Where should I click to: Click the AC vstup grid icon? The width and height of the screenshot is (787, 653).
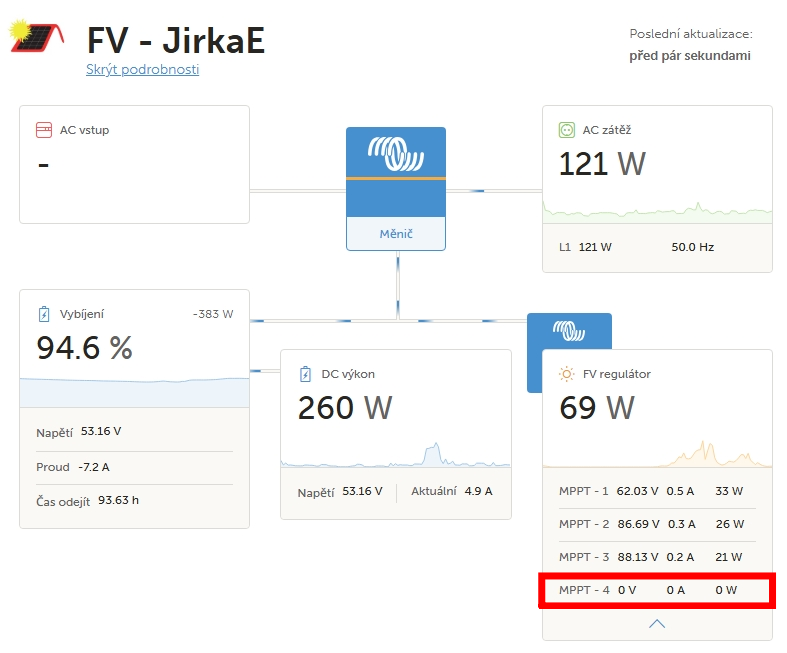(x=44, y=130)
